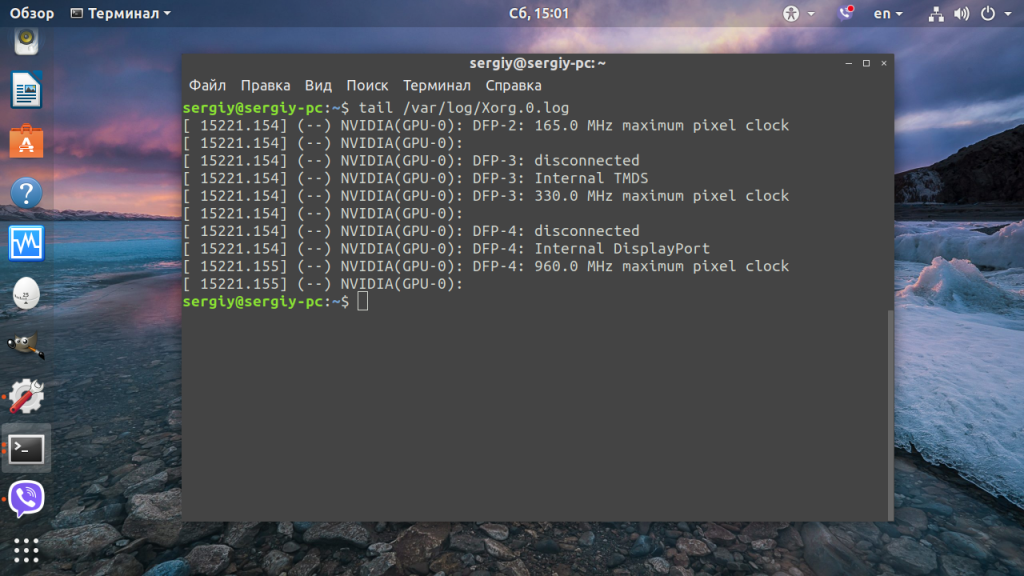Open Viber from the dock
Viewport: 1024px width, 576px height.
[26, 498]
